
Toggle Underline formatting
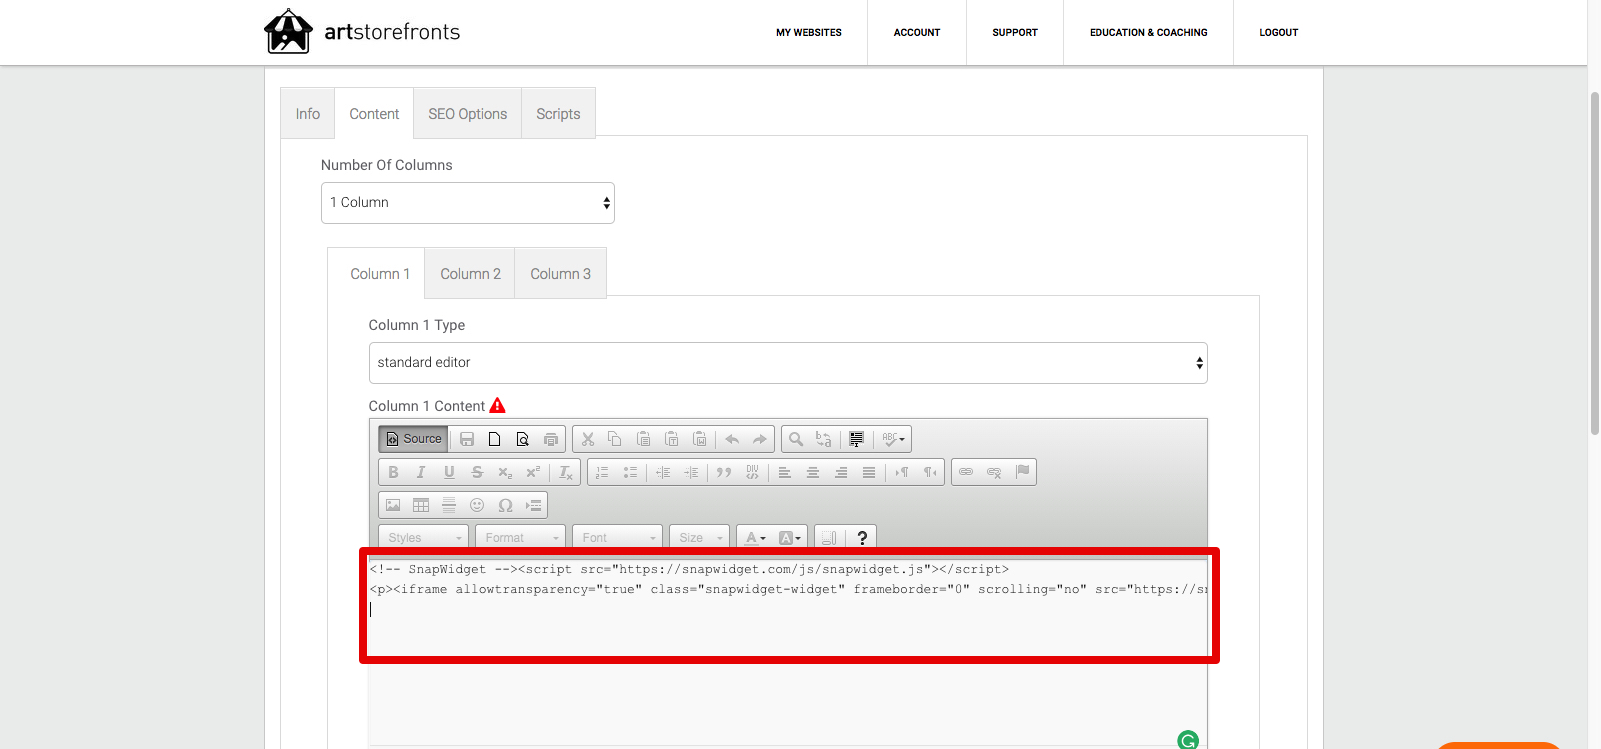coord(449,472)
